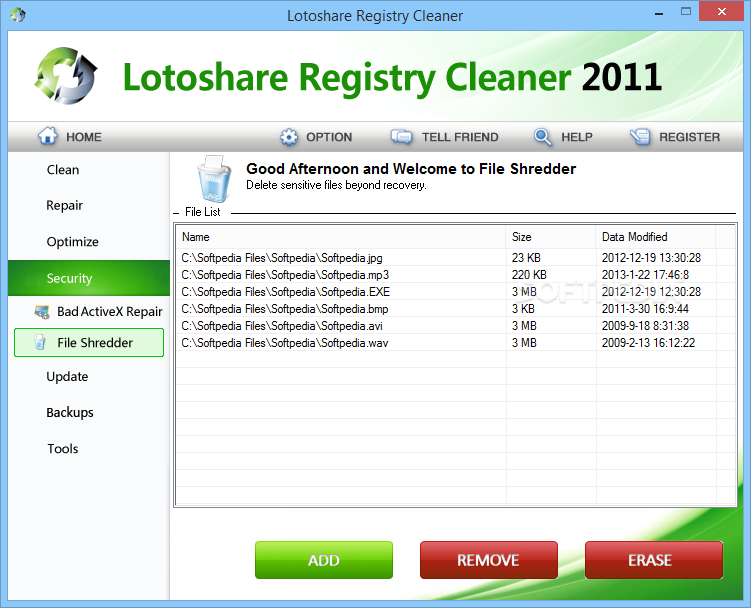Click the Tell Friend chat bubble icon
Viewport: 751px width, 608px height.
click(x=401, y=137)
